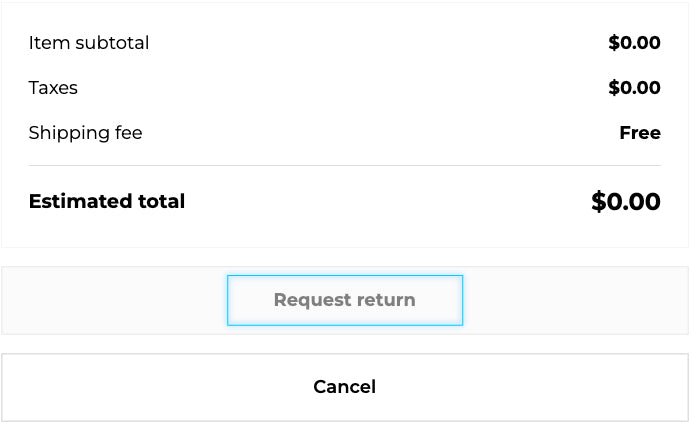The height and width of the screenshot is (423, 691).
Task: Click the bold "Estimated total" label
Action: coord(107,201)
